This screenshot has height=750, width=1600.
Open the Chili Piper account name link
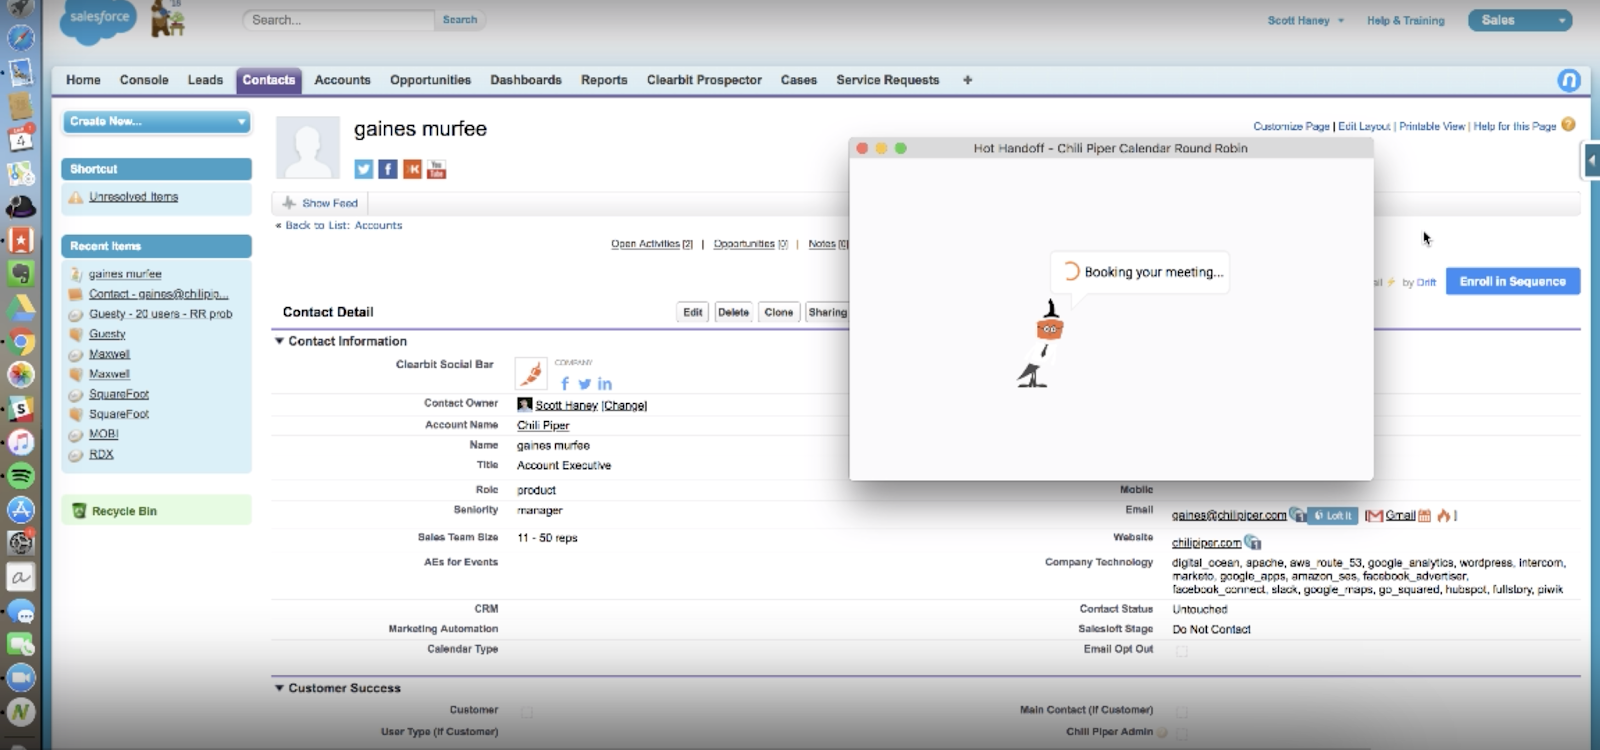(x=543, y=425)
